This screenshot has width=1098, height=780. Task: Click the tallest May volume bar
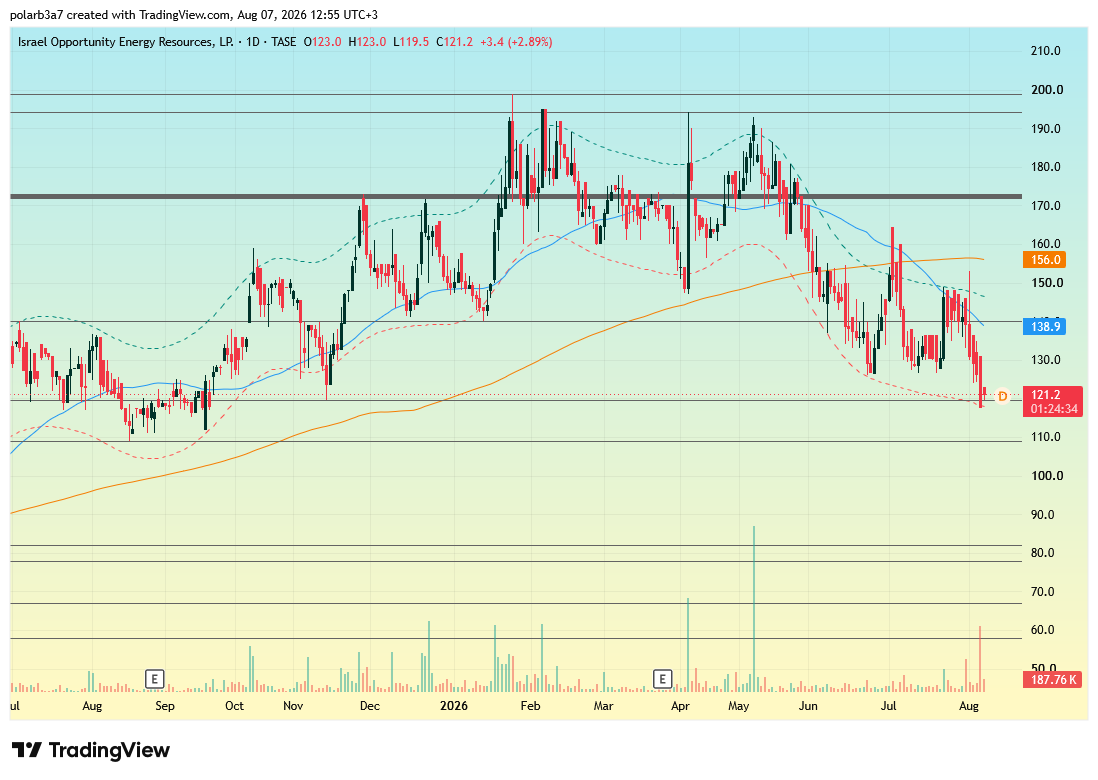coord(753,609)
